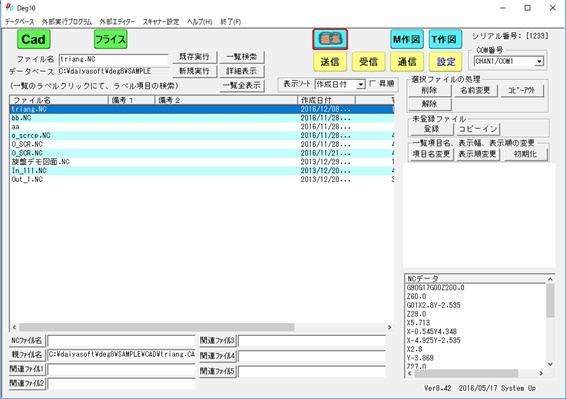Click the yellow 送信 button

(330, 62)
